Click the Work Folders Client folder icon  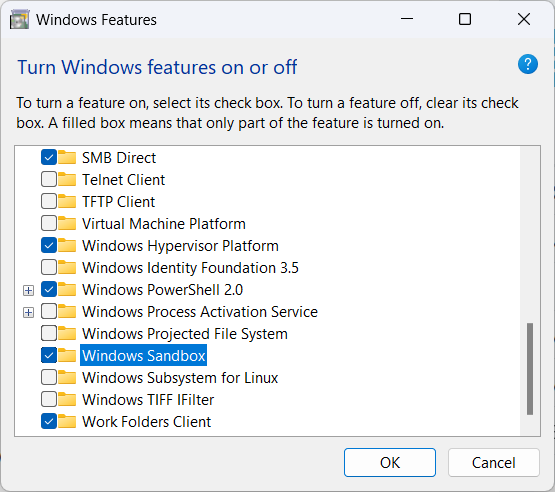(x=67, y=421)
